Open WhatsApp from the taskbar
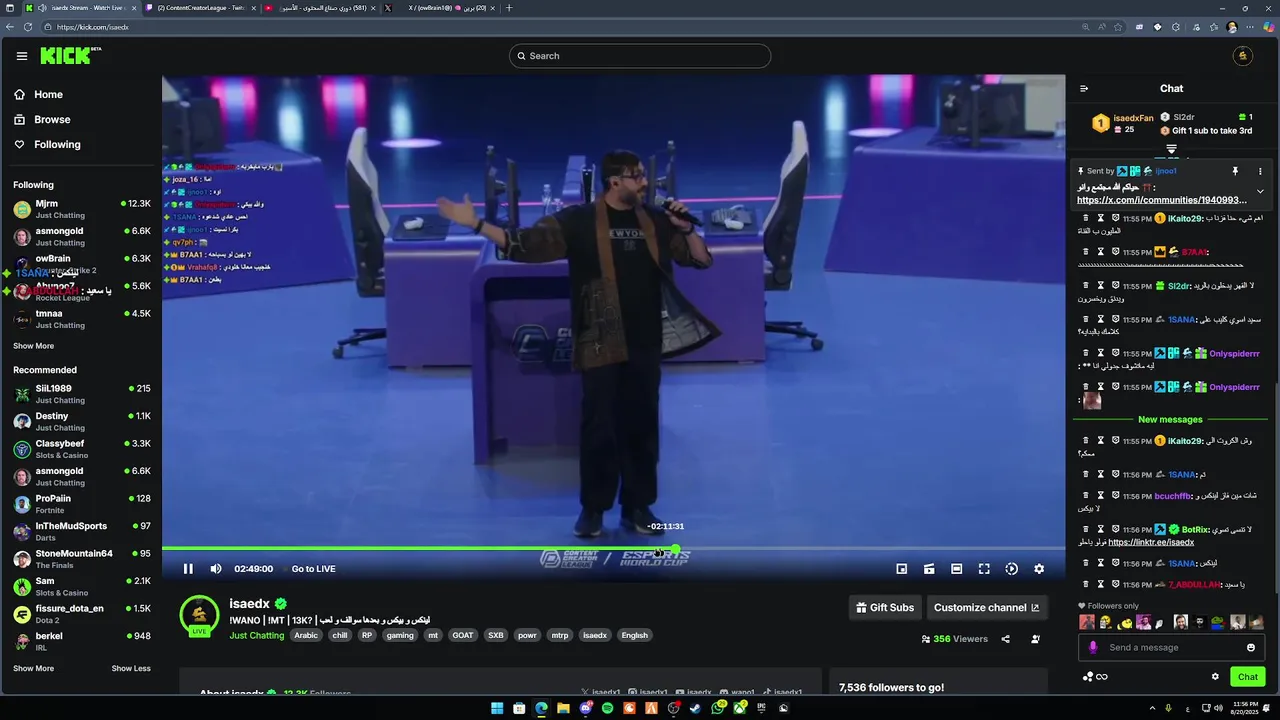Image resolution: width=1280 pixels, height=720 pixels. (717, 708)
